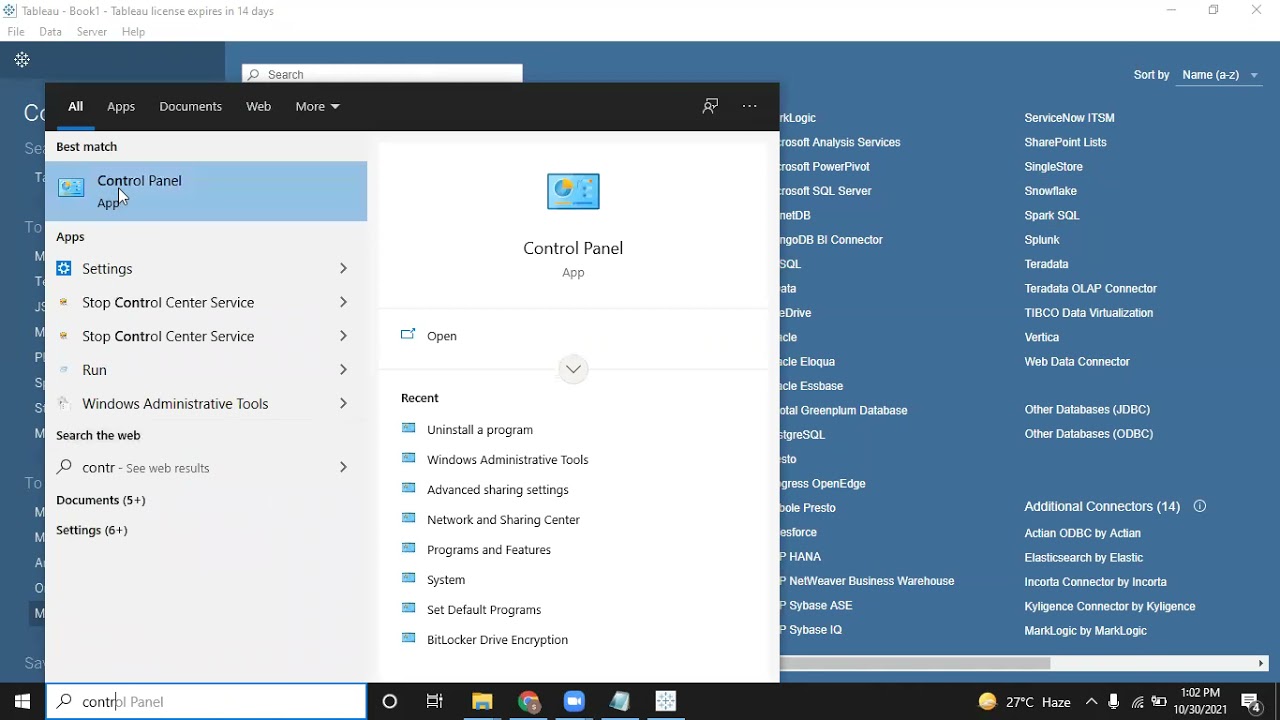Click the Windows search box containing contr
Viewport: 1280px width, 720px height.
point(206,702)
